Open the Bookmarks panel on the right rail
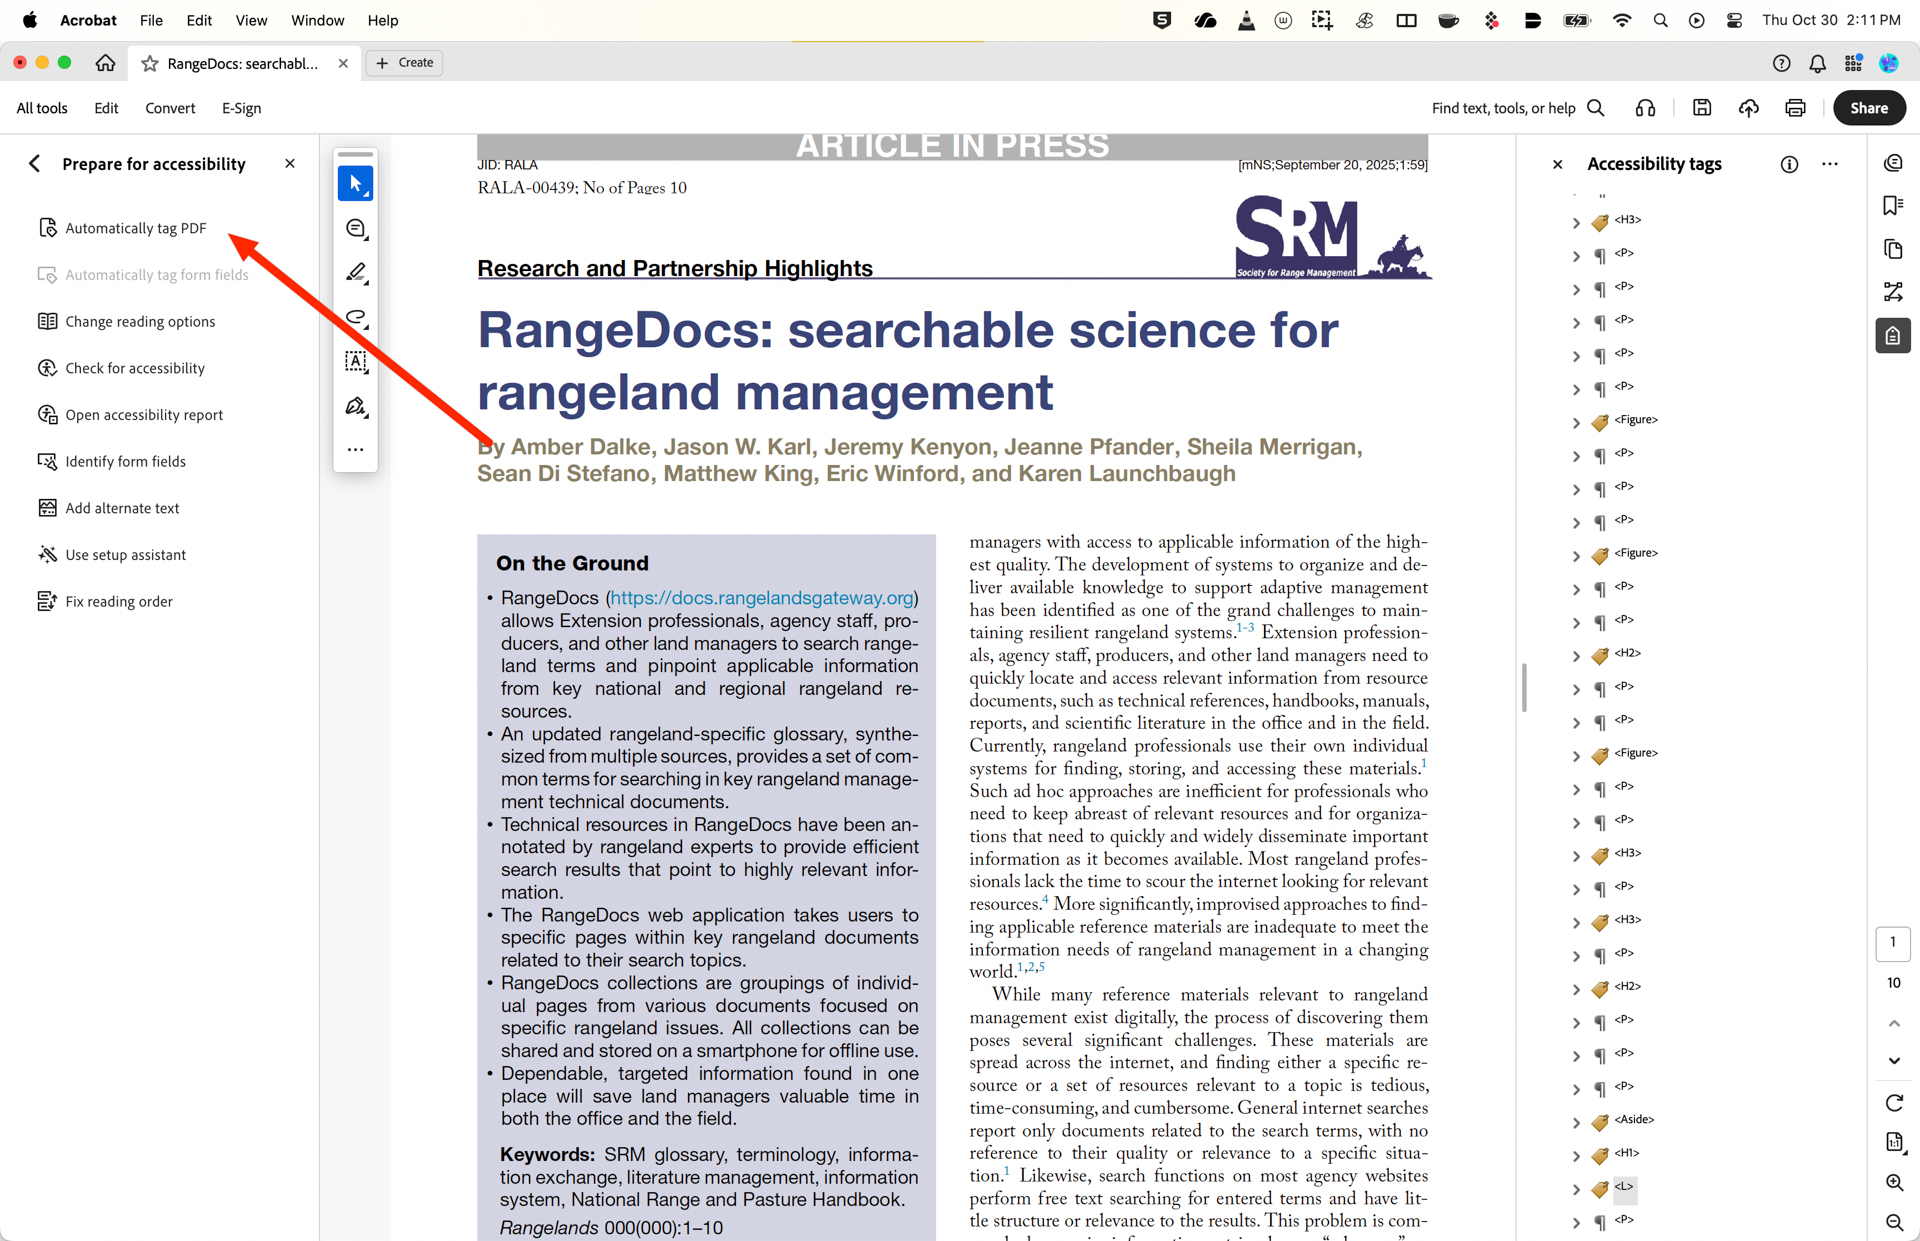Viewport: 1920px width, 1241px height. point(1893,205)
